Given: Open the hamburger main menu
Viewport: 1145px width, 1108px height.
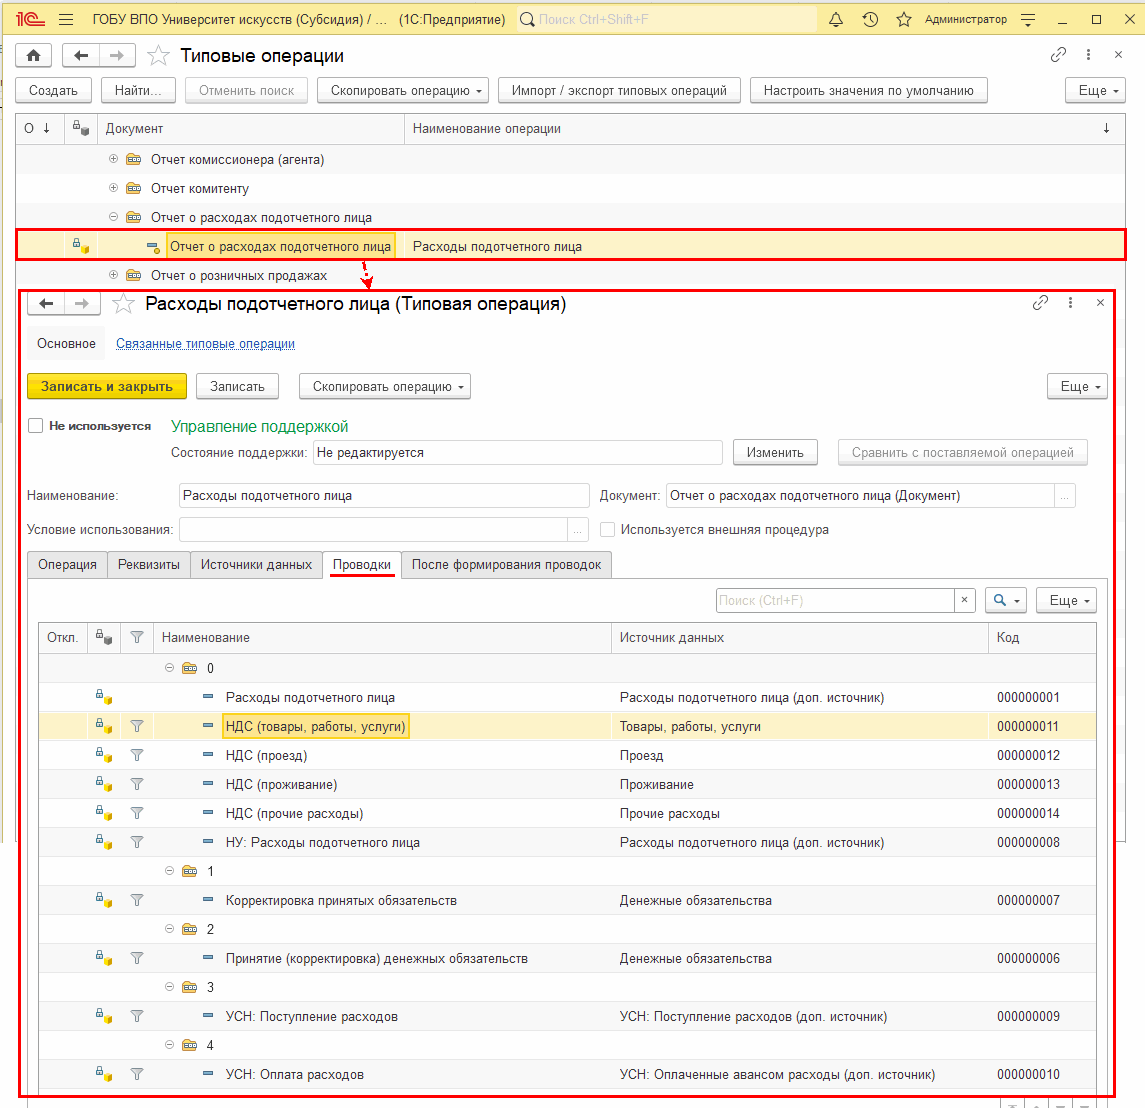Looking at the screenshot, I should pyautogui.click(x=66, y=20).
